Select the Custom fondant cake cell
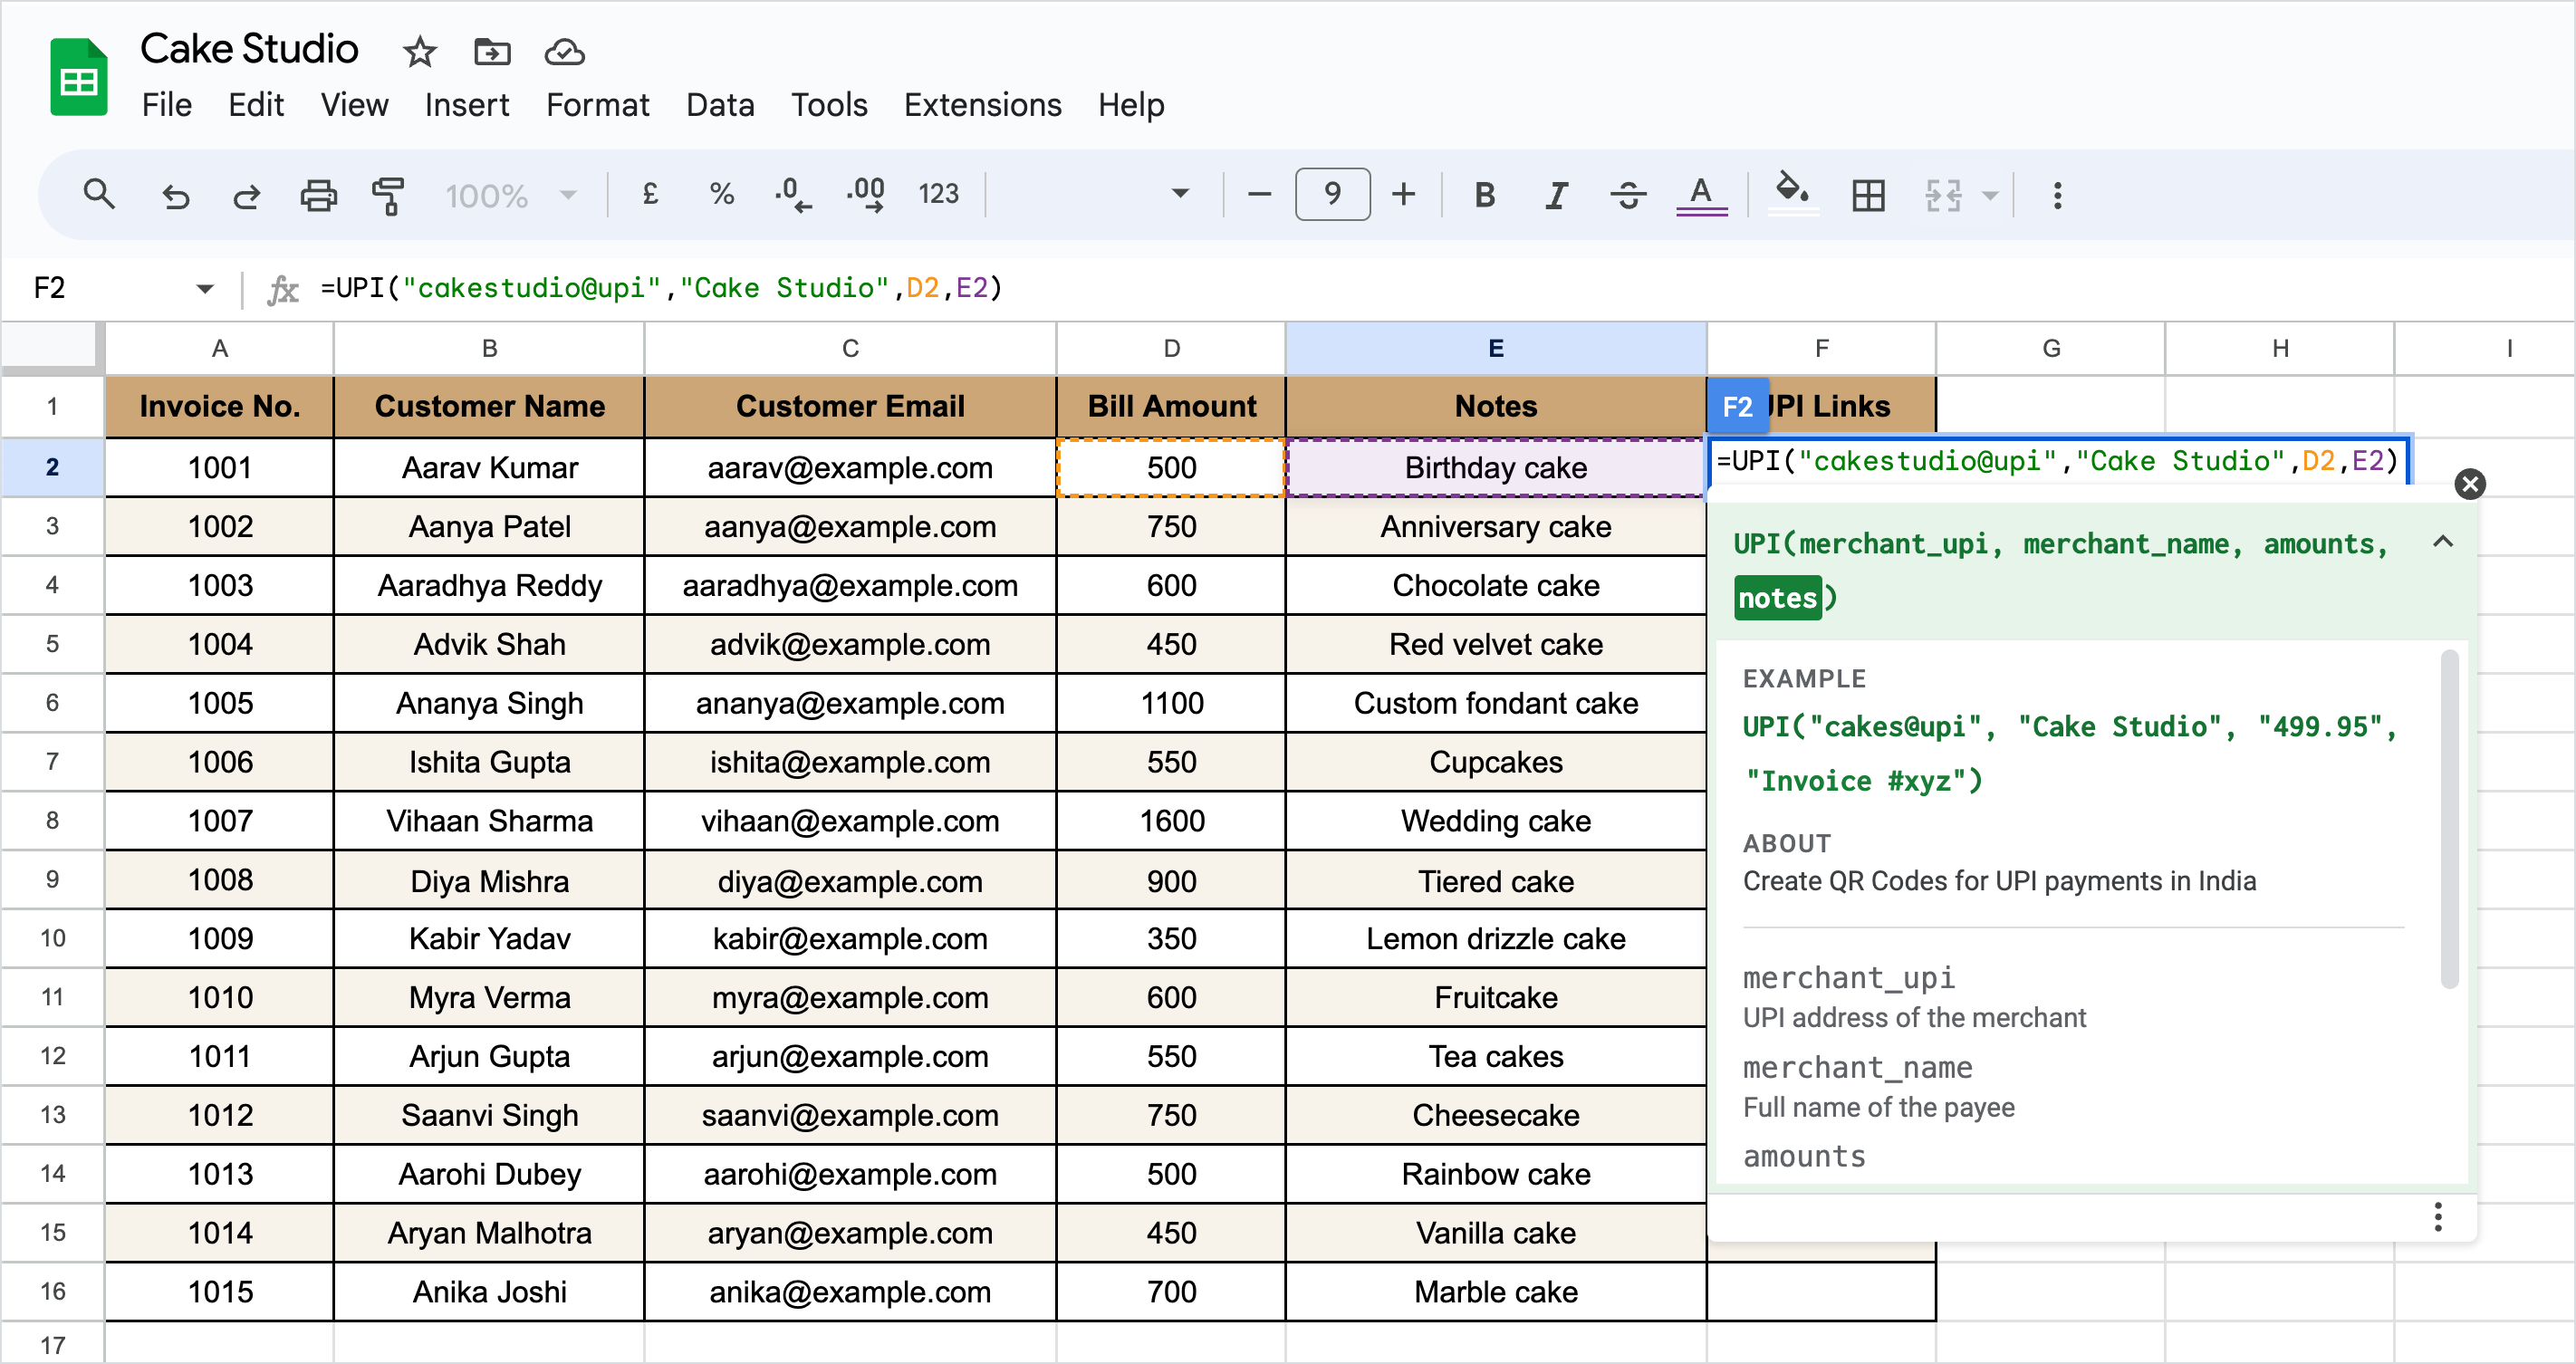Viewport: 2576px width, 1364px height. click(x=1495, y=703)
